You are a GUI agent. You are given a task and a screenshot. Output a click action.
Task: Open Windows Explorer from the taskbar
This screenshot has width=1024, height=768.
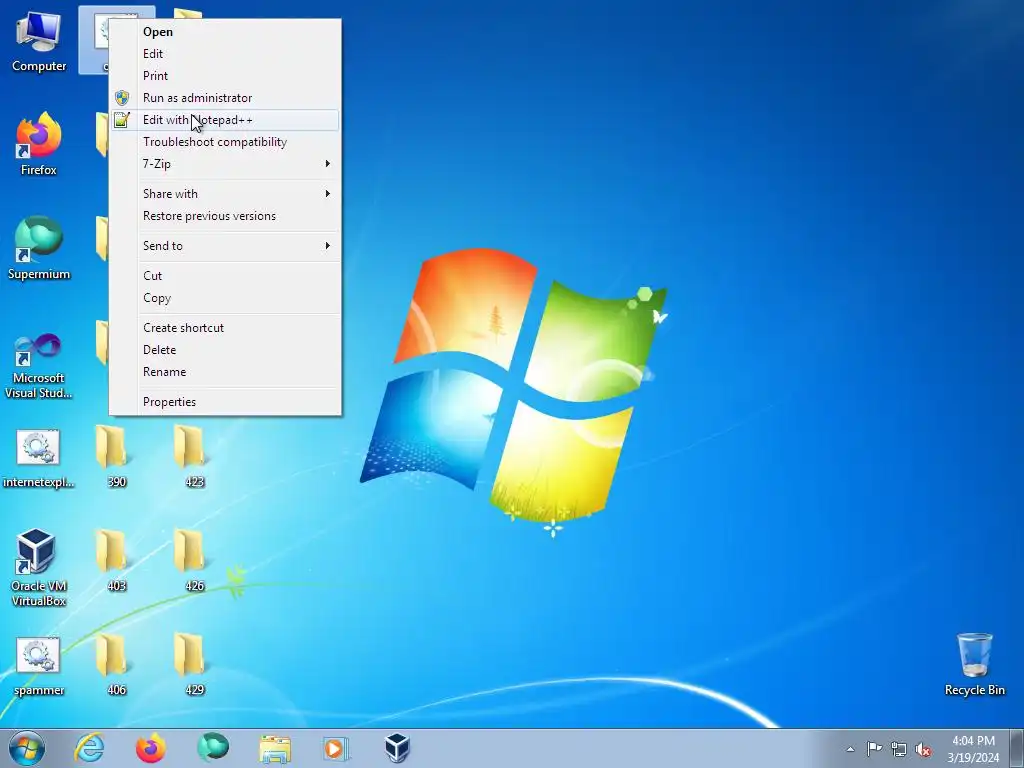point(275,748)
